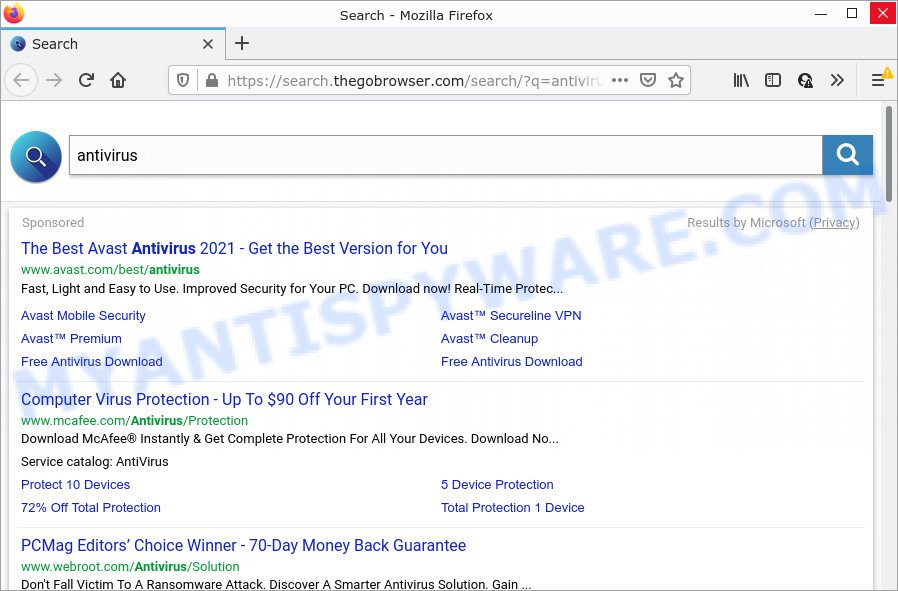The image size is (898, 591).
Task: Minimize the Firefox window
Action: point(821,13)
